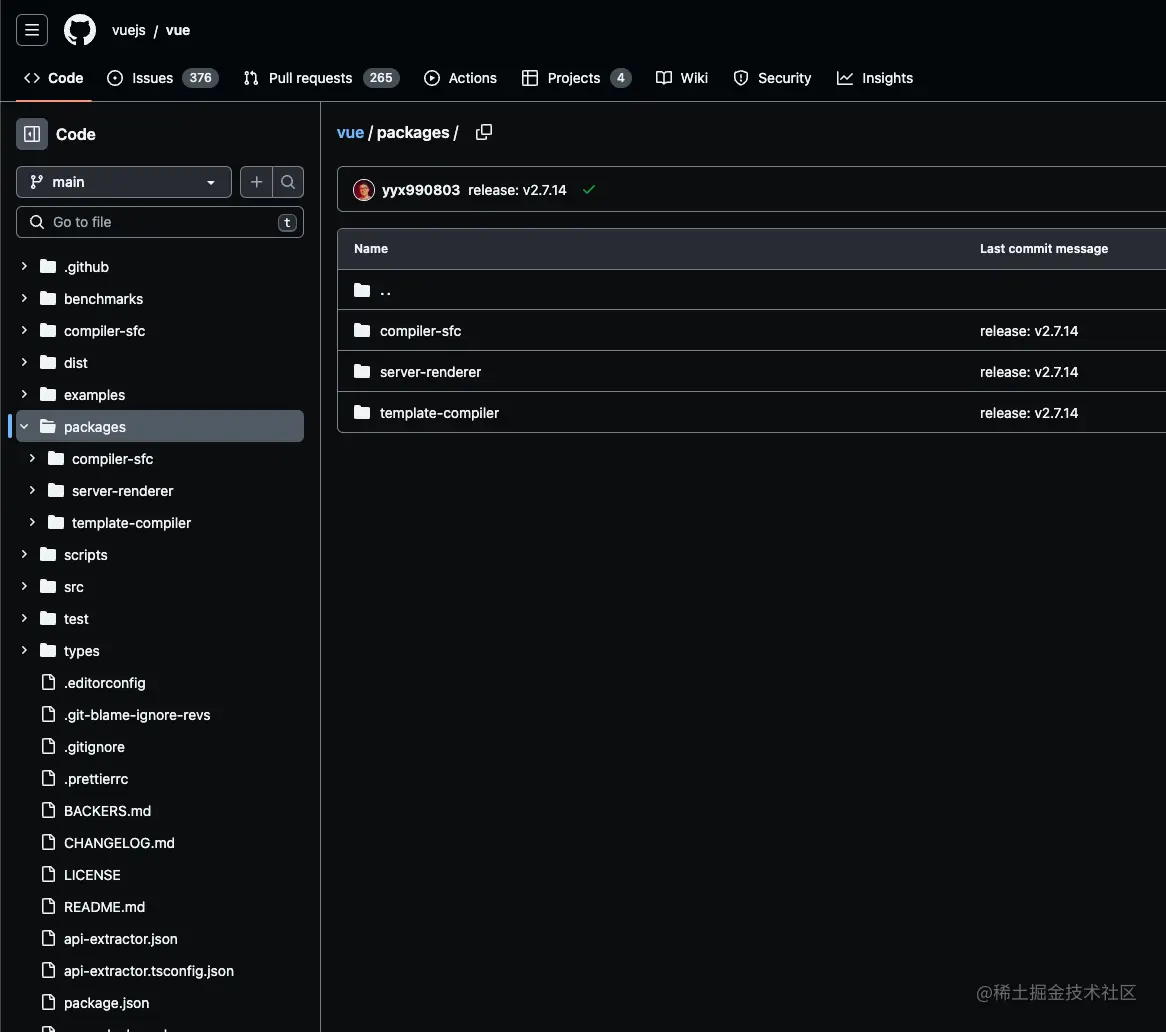Expand the types folder chevron
This screenshot has width=1166, height=1032.
click(24, 650)
